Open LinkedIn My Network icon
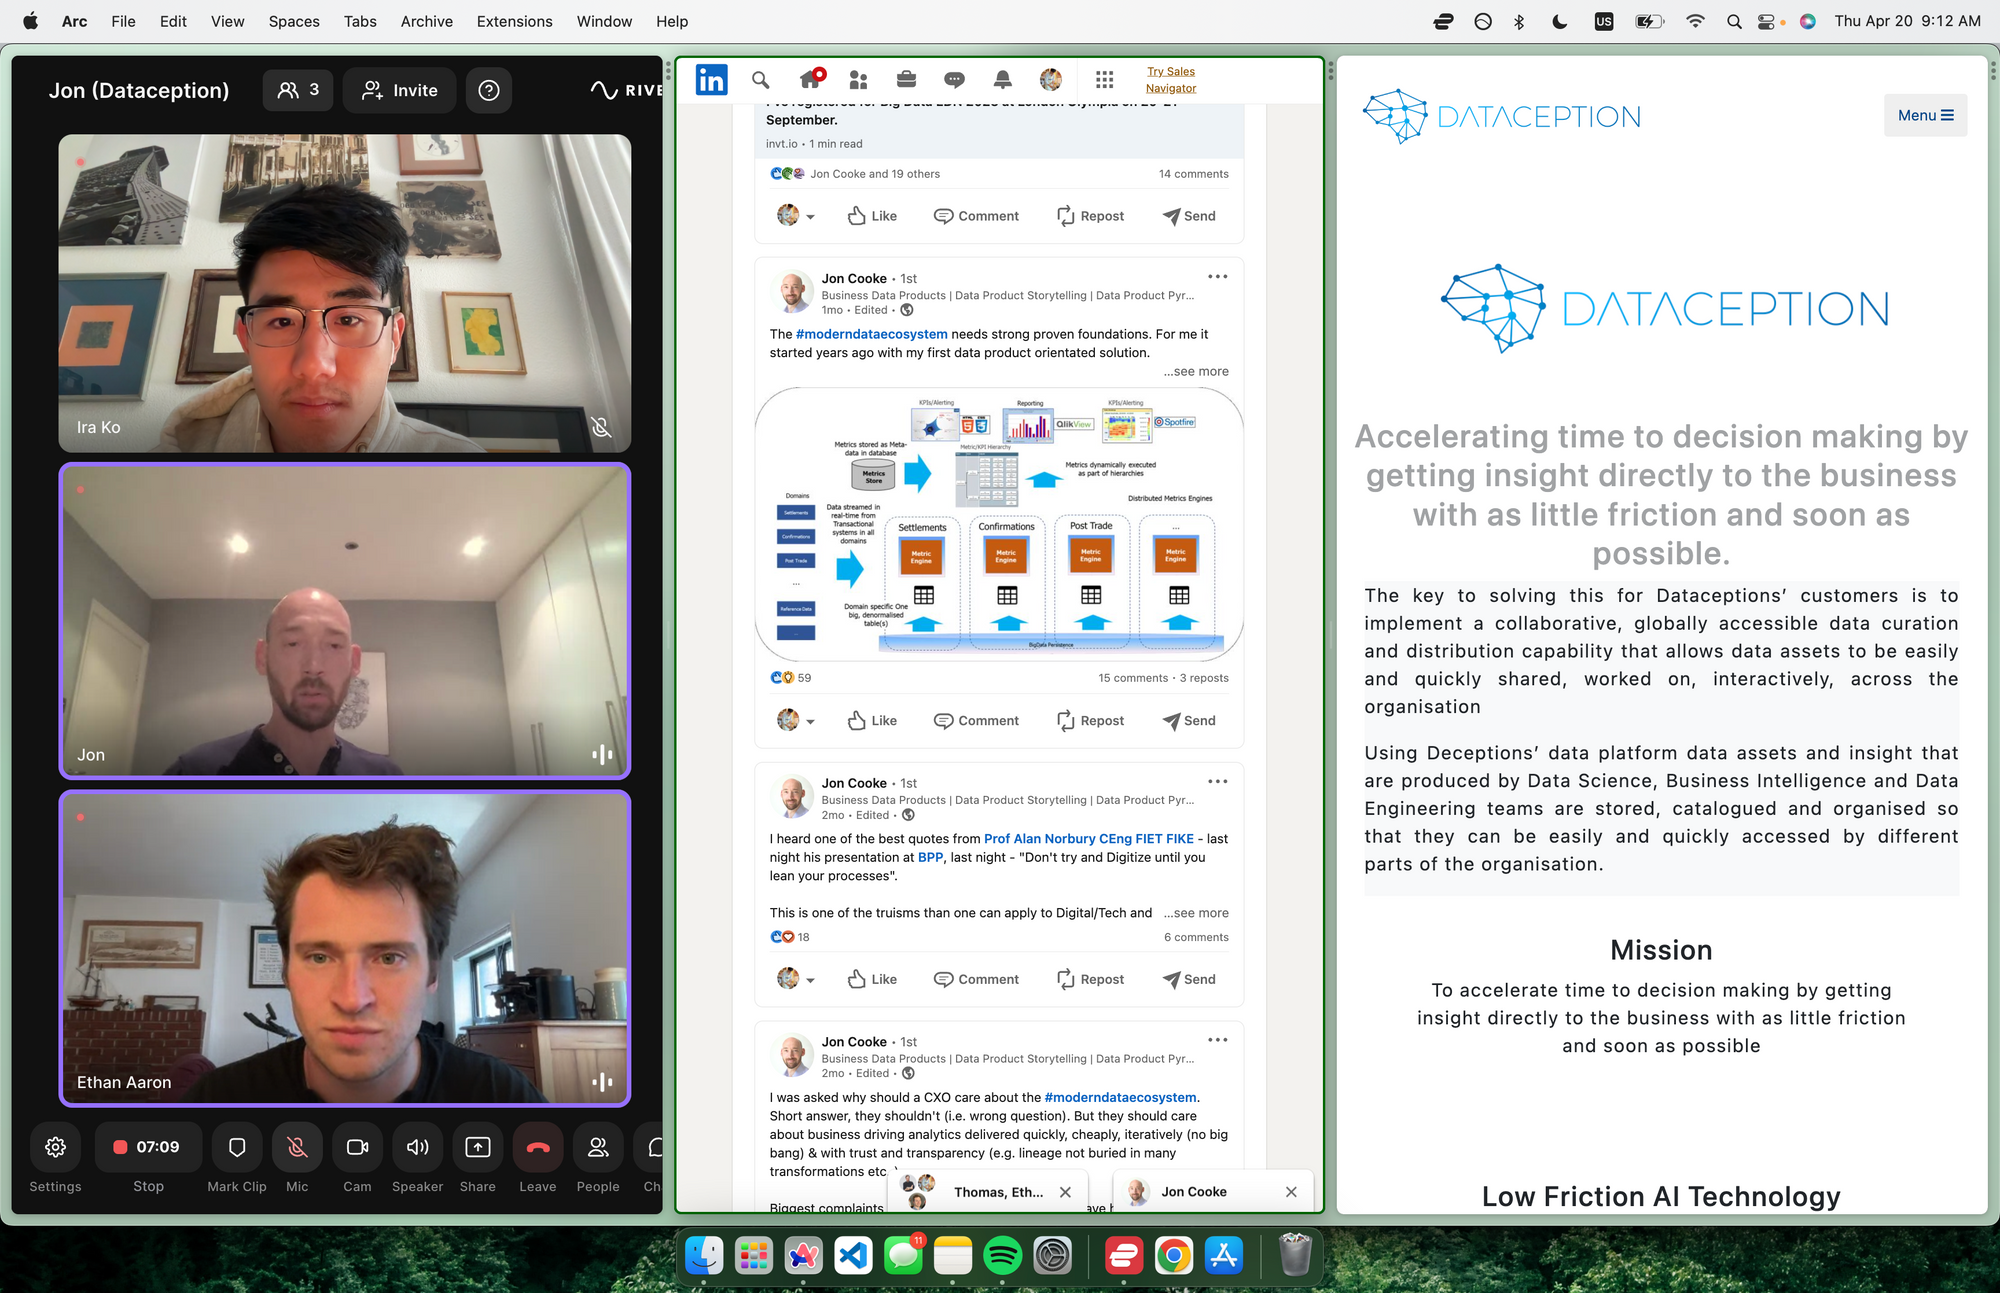 [x=858, y=80]
